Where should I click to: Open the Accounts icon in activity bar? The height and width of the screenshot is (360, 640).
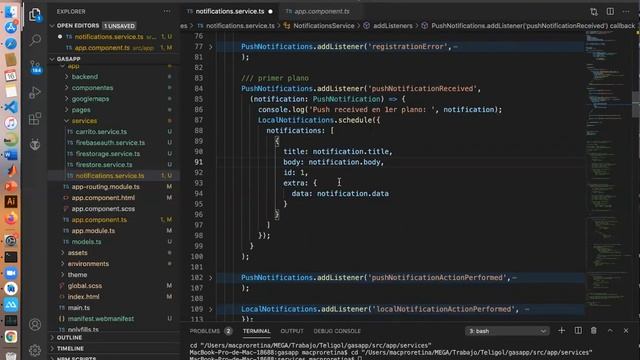35,324
